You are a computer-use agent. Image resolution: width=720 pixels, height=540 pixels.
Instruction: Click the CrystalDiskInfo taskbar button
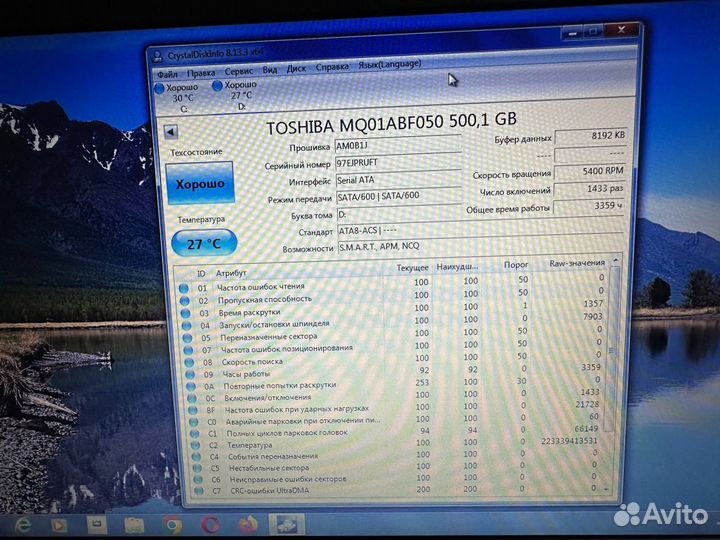click(287, 524)
